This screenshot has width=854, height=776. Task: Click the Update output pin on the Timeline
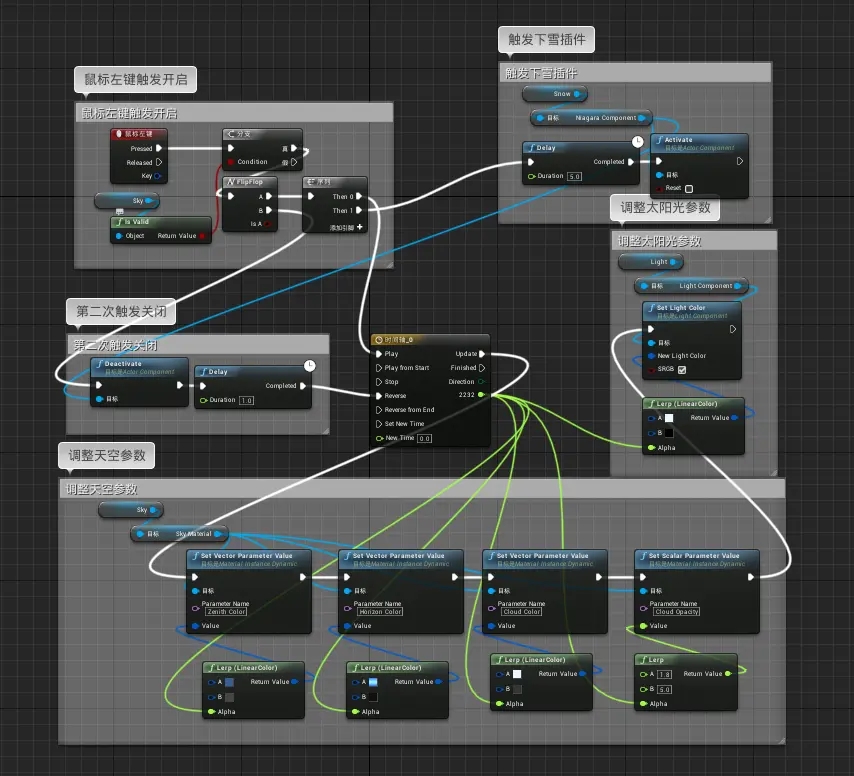[481, 353]
